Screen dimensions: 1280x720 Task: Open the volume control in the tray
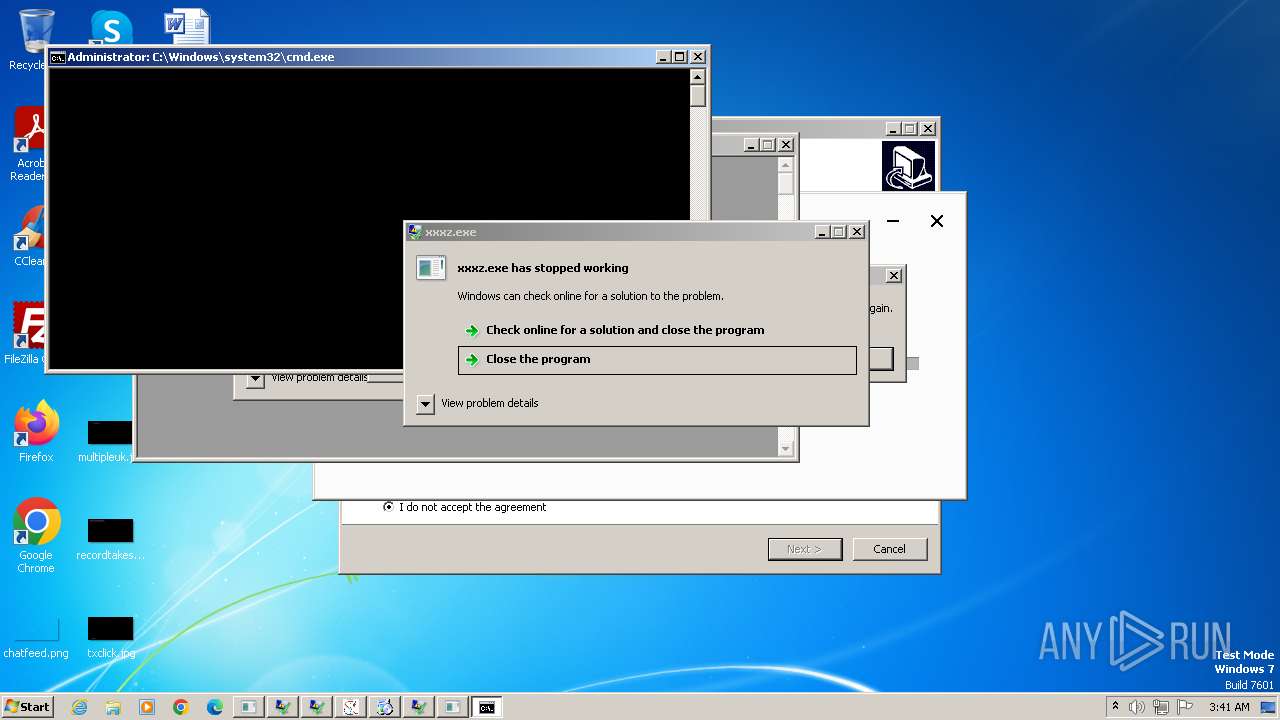coord(1137,707)
